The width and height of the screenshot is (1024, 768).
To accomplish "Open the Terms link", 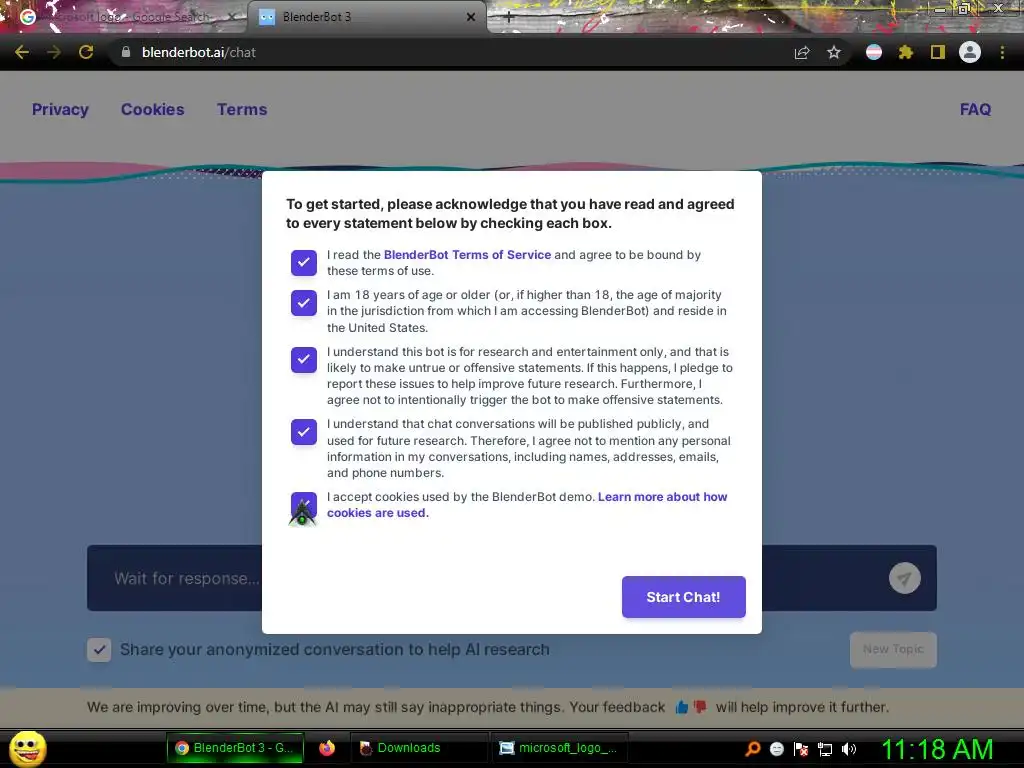I will (242, 109).
